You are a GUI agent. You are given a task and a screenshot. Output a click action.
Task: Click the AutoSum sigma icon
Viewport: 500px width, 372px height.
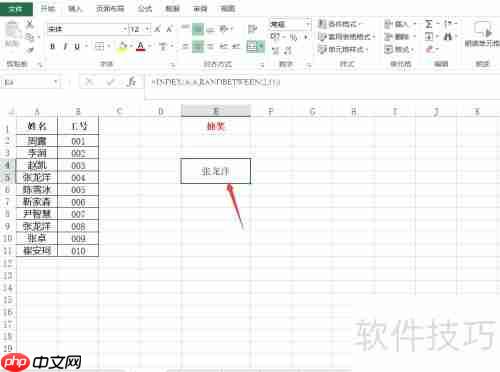(429, 24)
